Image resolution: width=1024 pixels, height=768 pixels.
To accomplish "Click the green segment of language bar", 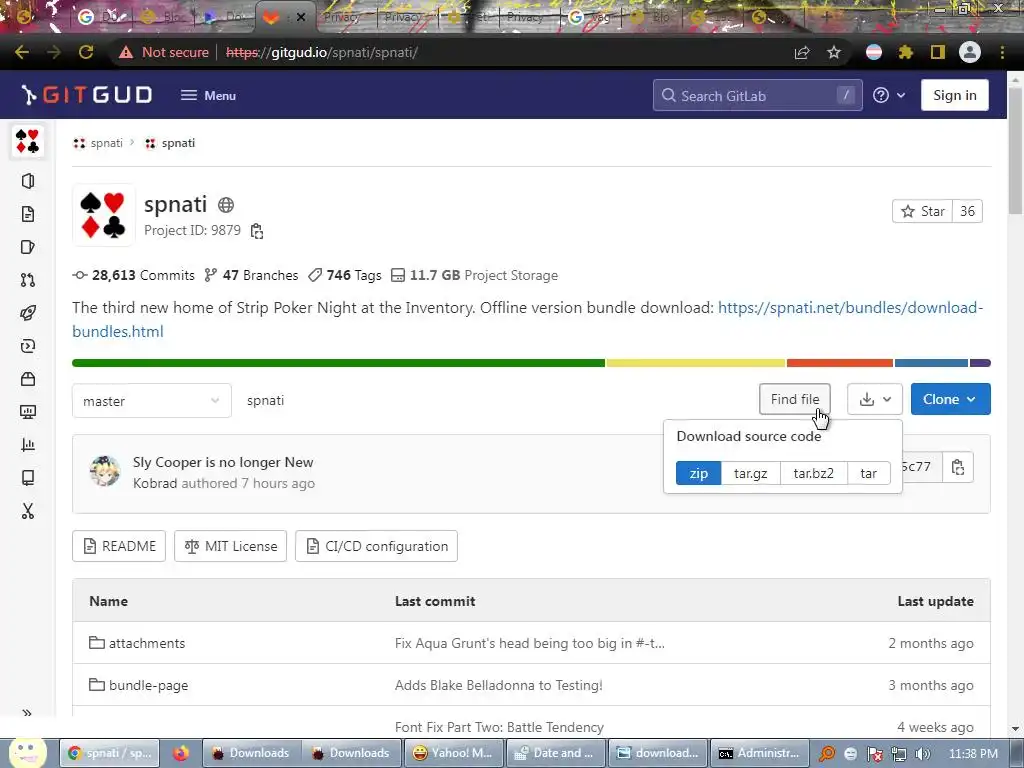I will pos(338,363).
